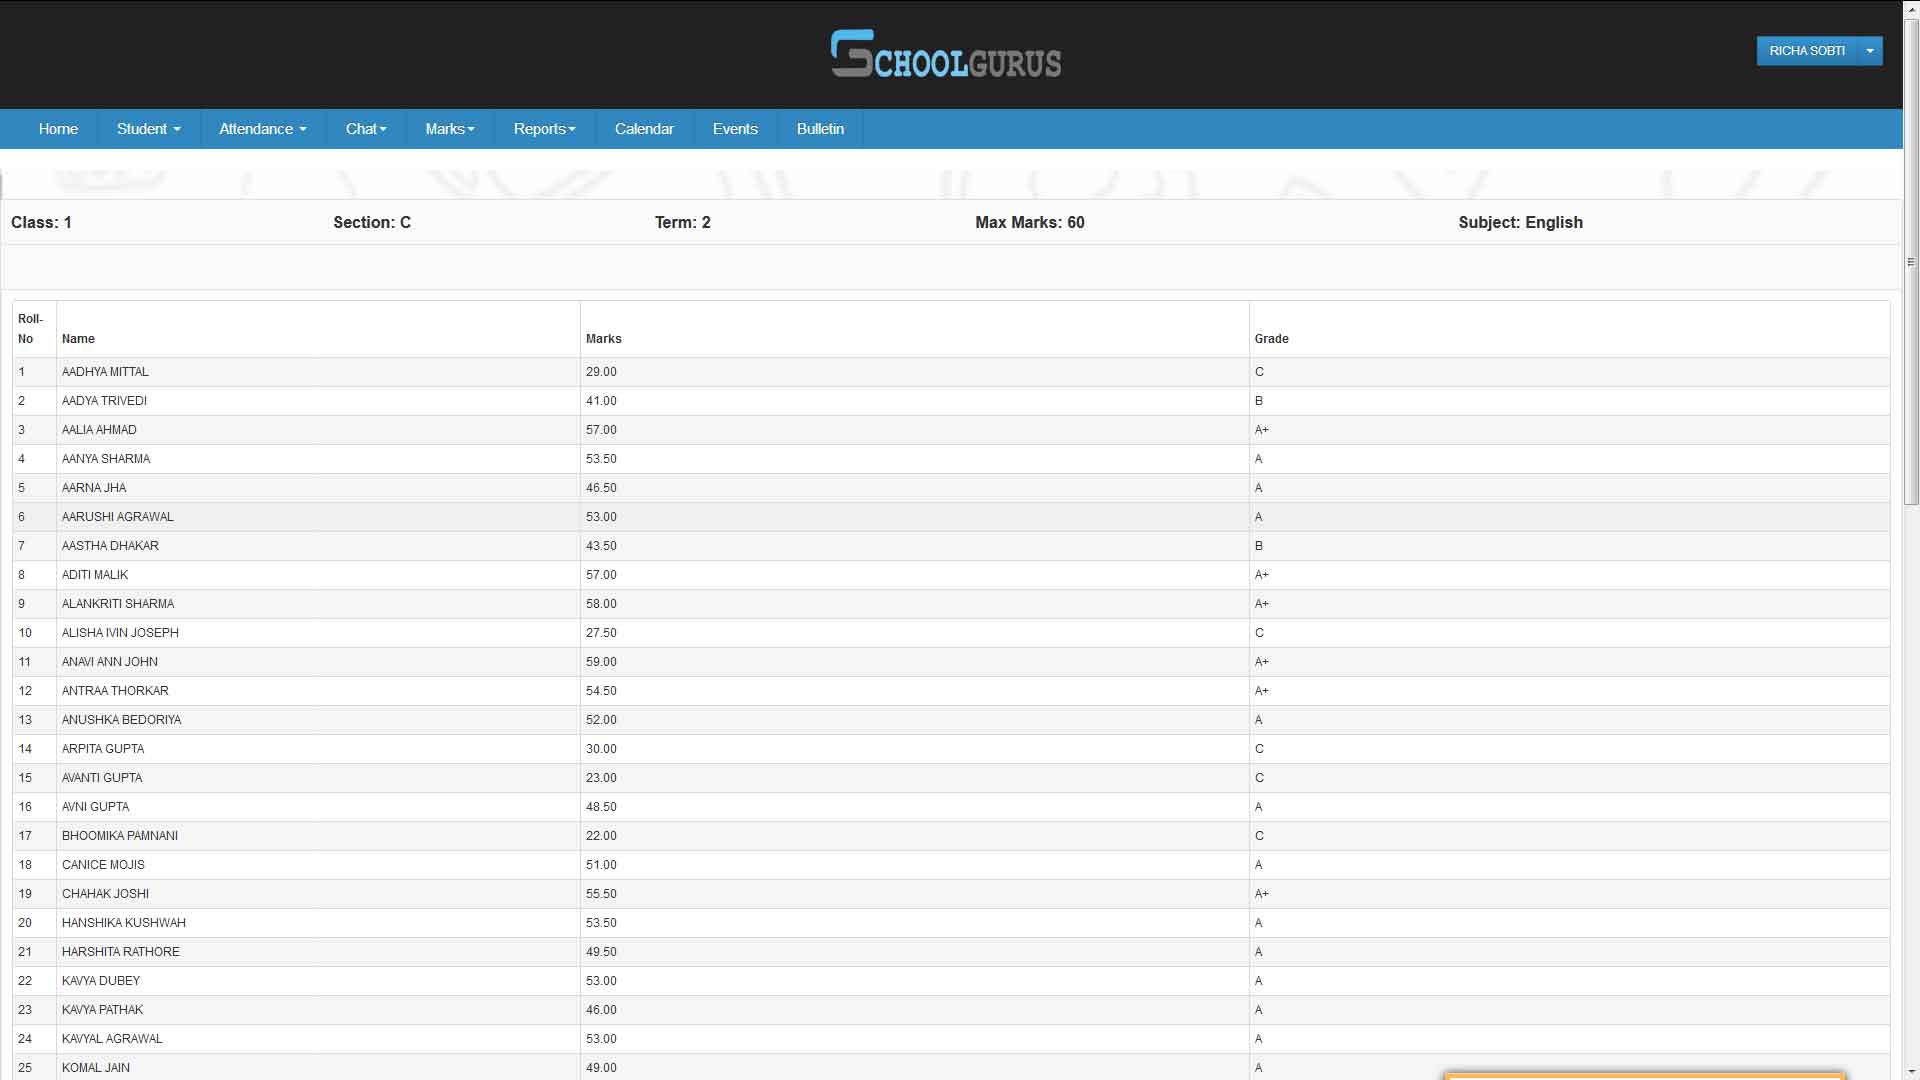Select the ALANKRITI SHARMA name cell
Screen dimensions: 1920x1080
[x=118, y=604]
